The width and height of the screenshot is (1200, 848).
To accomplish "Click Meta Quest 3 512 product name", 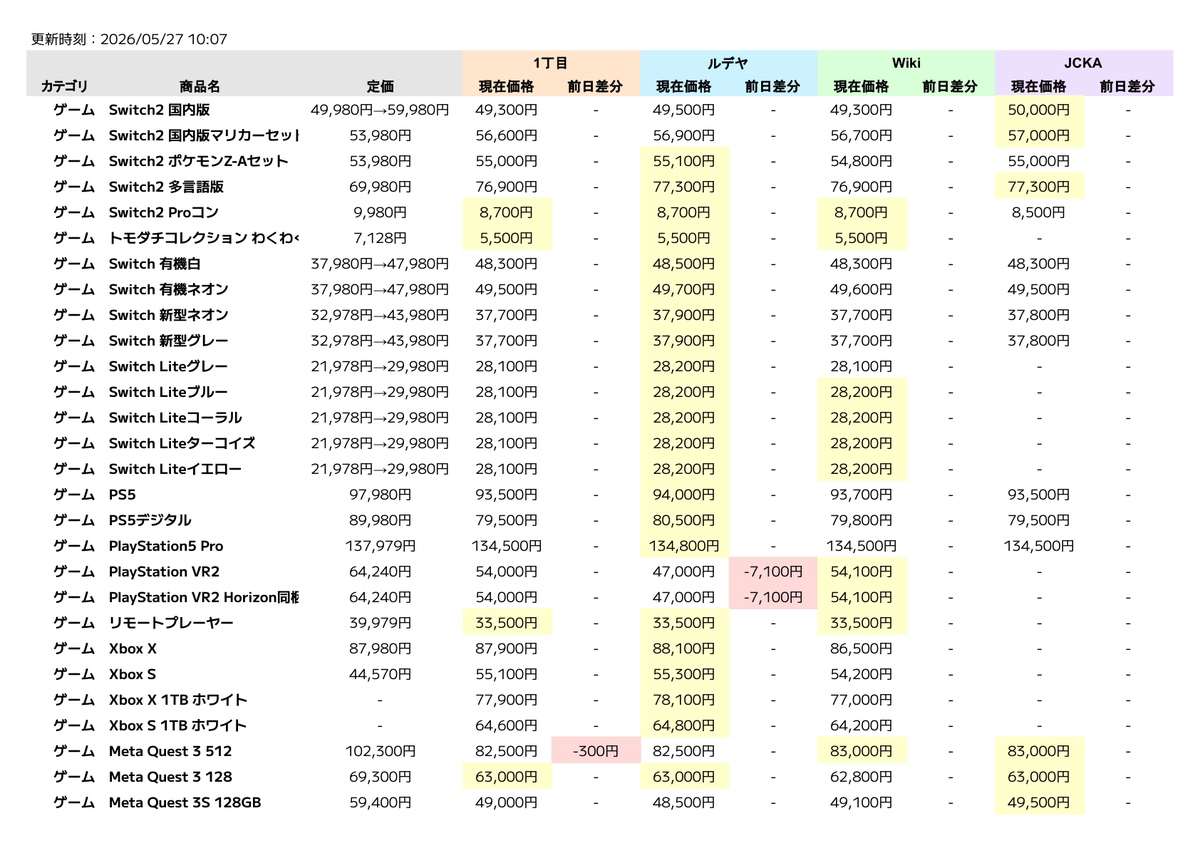I will click(x=170, y=751).
